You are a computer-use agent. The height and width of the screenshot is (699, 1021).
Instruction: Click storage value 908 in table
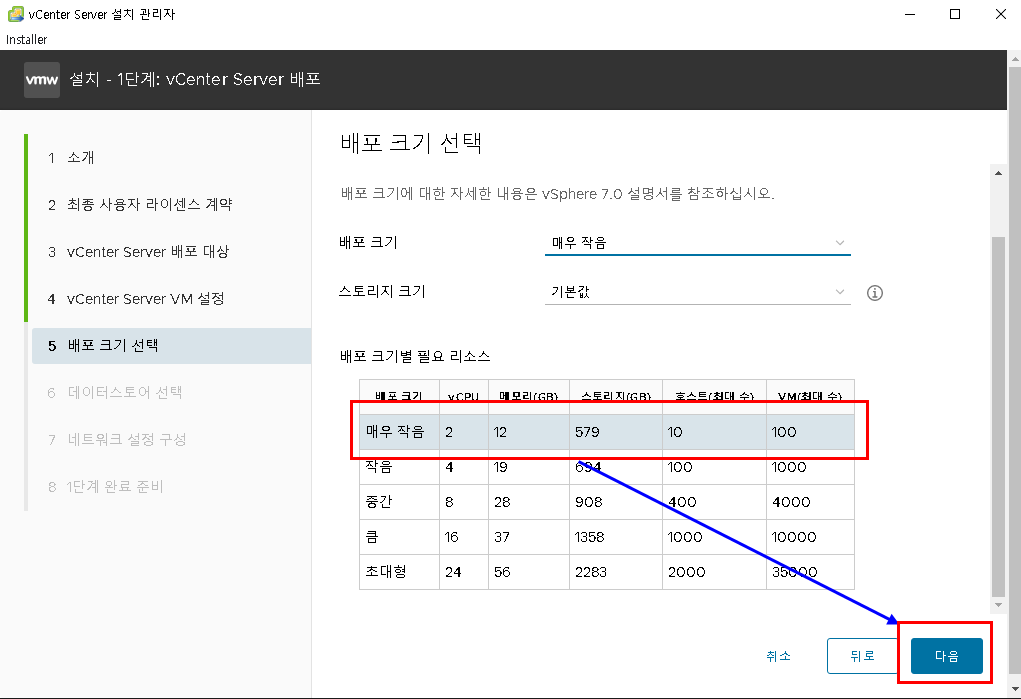click(589, 502)
